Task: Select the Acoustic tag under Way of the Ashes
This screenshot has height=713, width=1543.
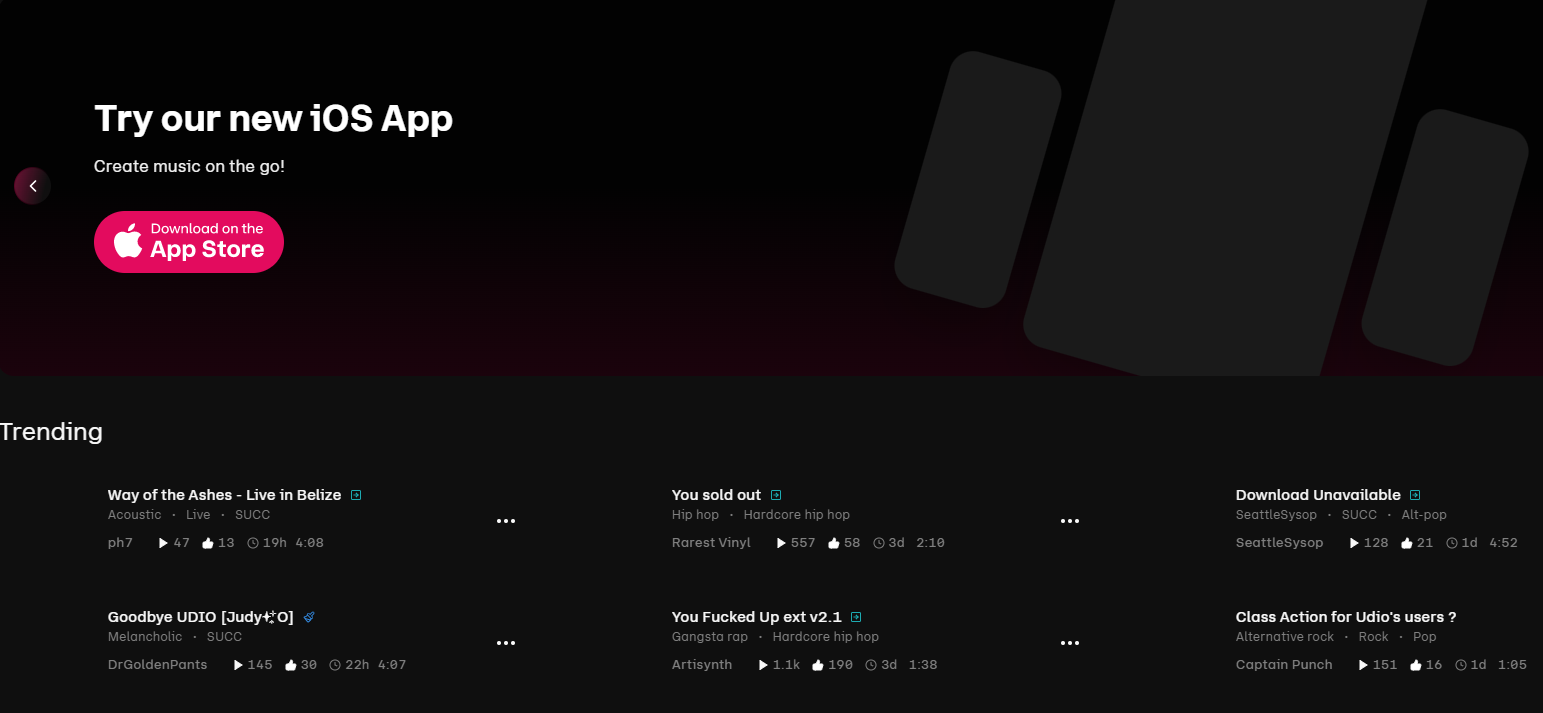Action: tap(134, 515)
